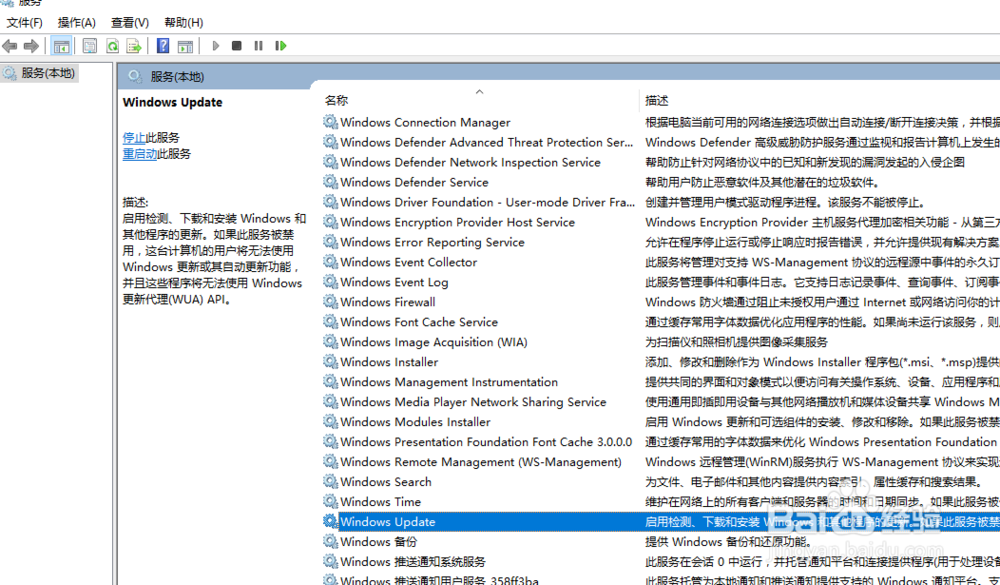
Task: Select Windows 推送通知系统服务 row
Action: coord(413,561)
